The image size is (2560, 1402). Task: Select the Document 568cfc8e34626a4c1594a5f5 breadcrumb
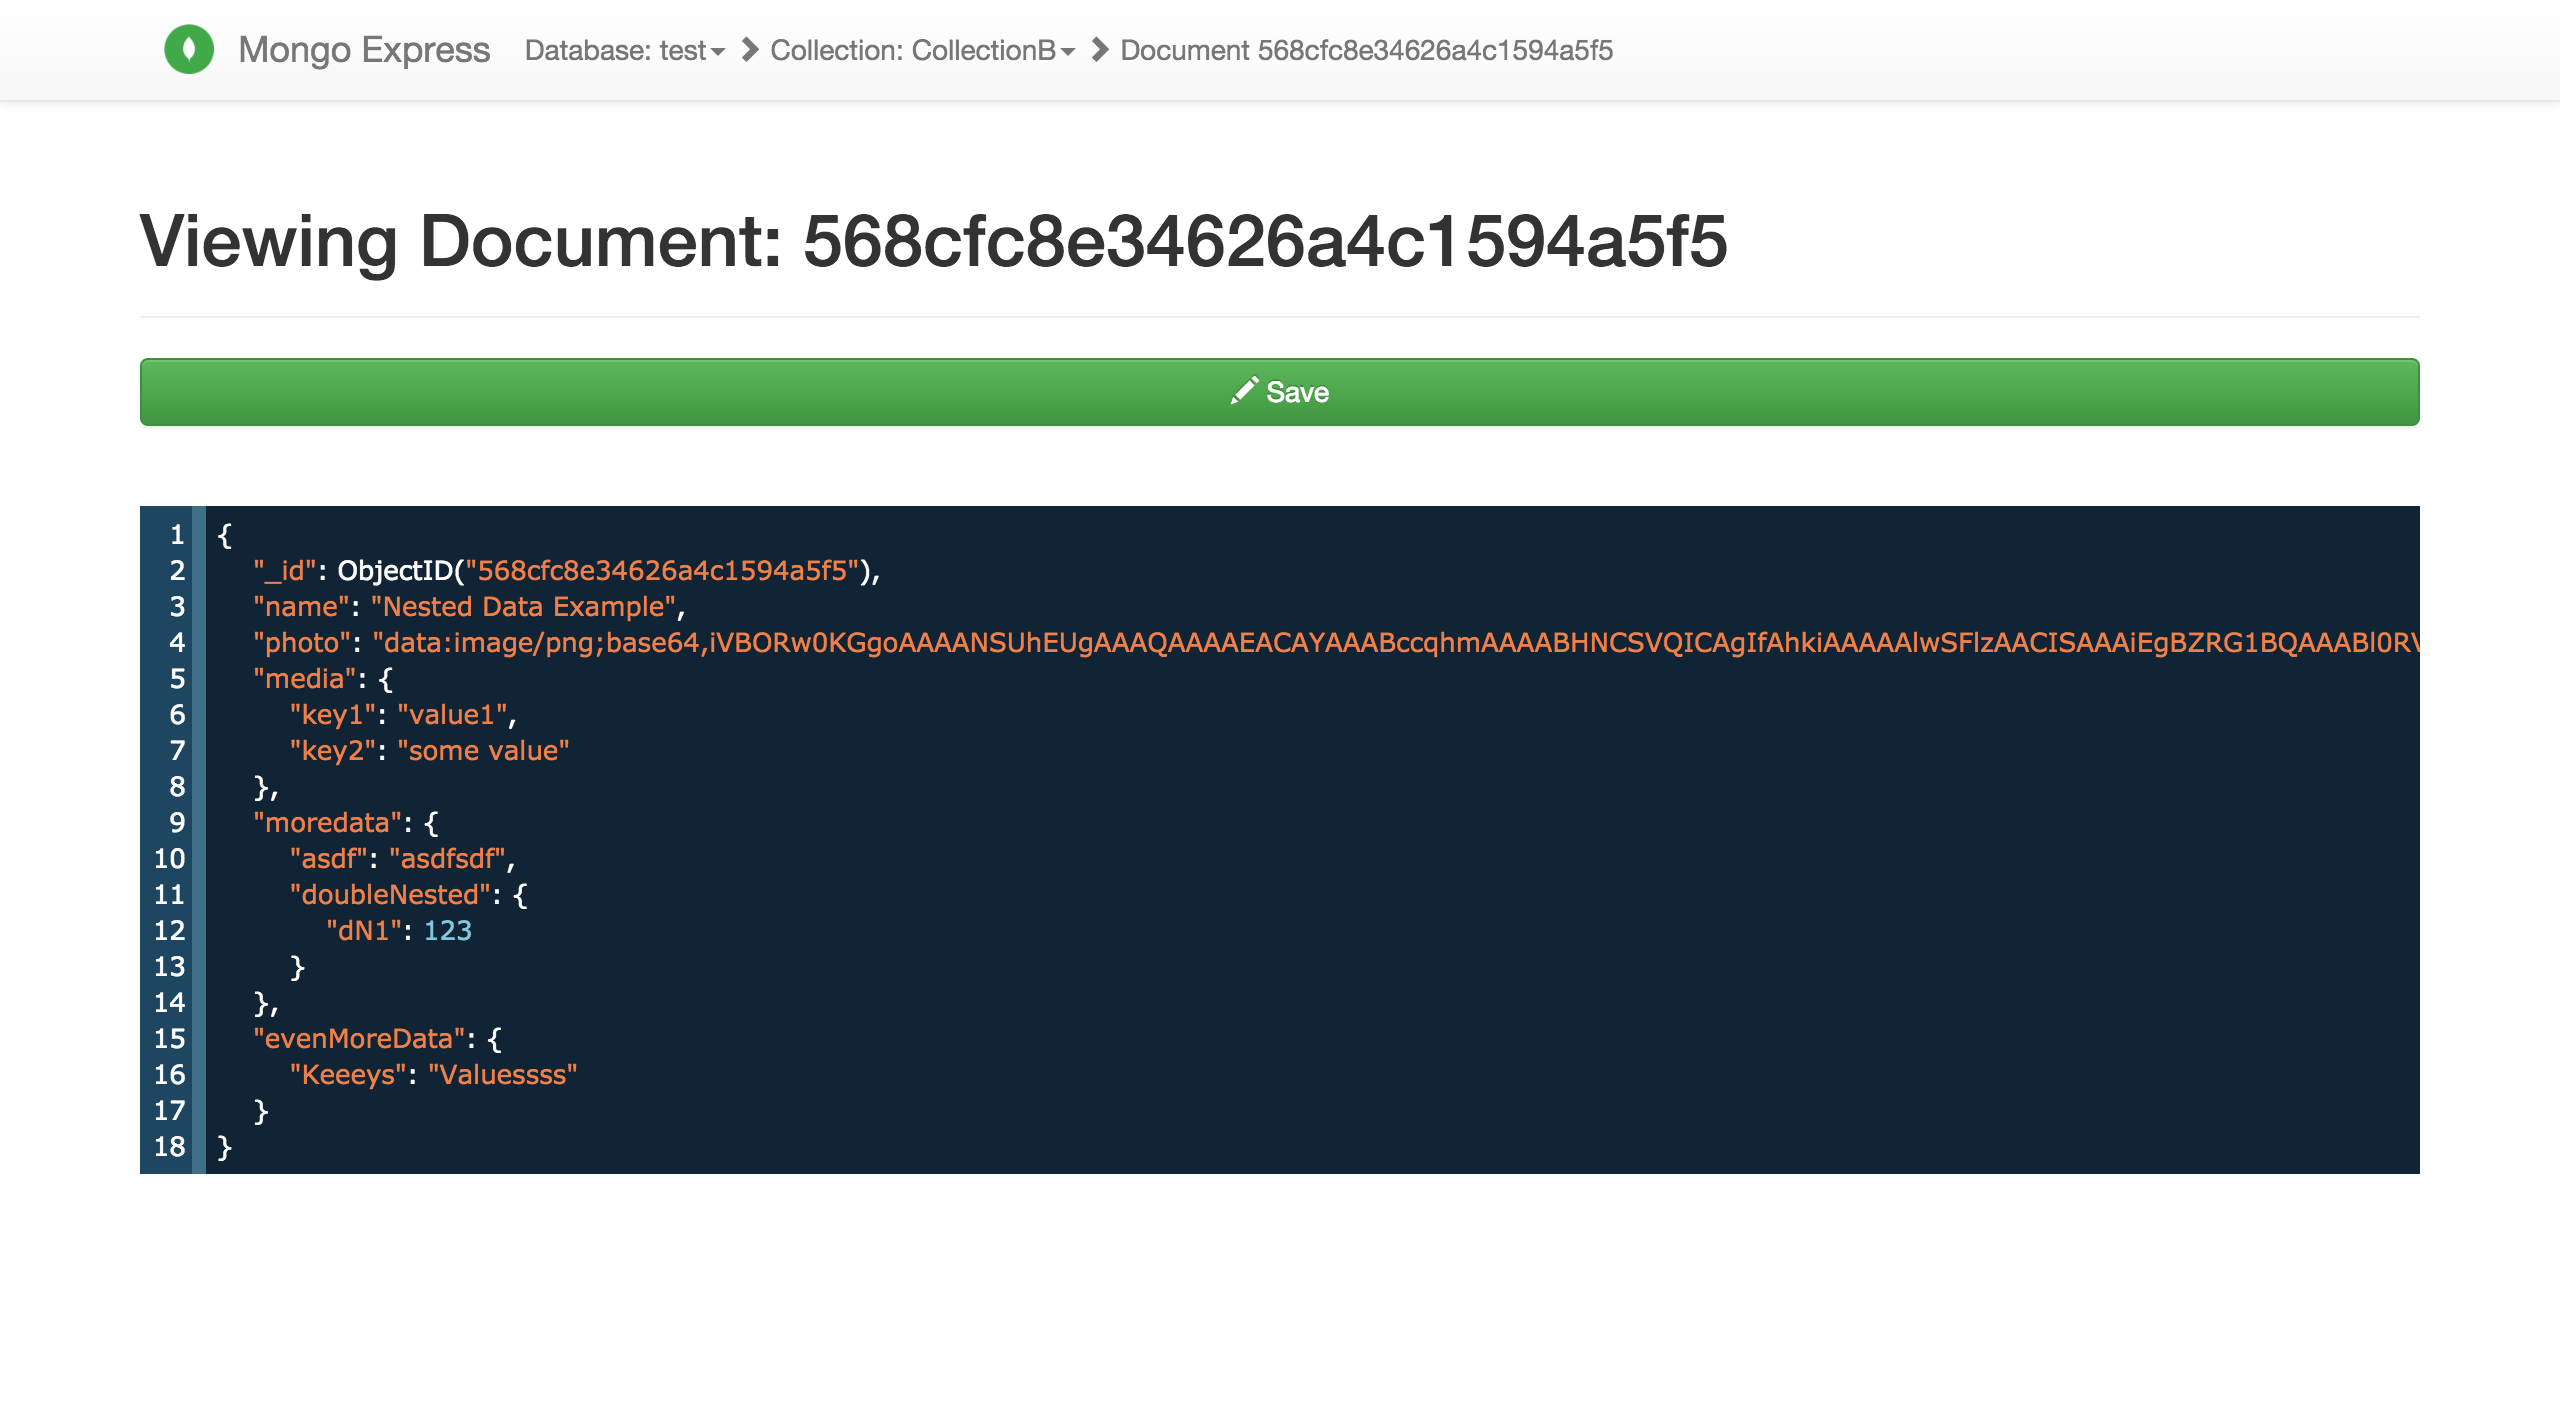pos(1366,52)
